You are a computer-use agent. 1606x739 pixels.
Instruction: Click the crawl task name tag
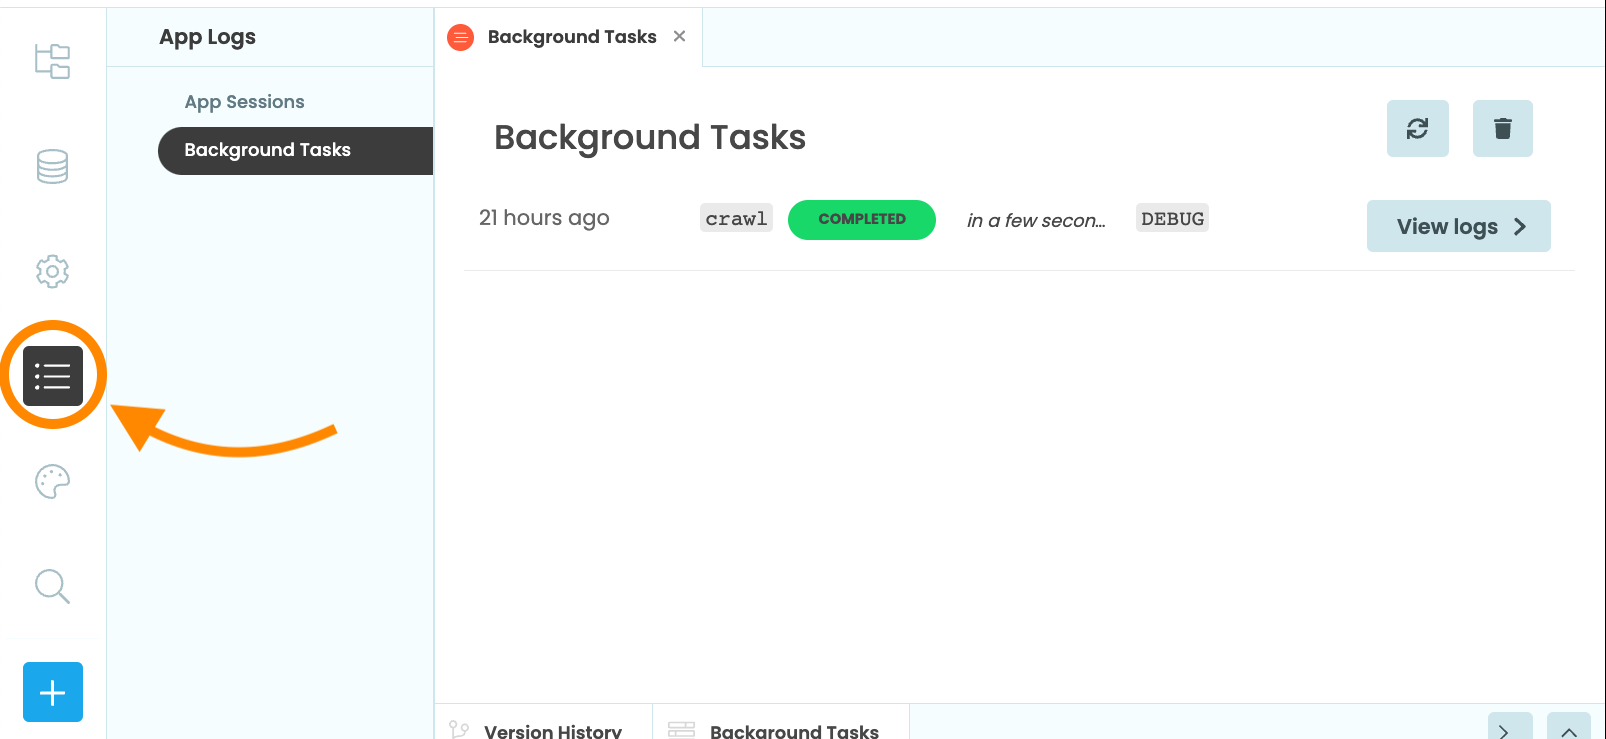click(x=736, y=219)
